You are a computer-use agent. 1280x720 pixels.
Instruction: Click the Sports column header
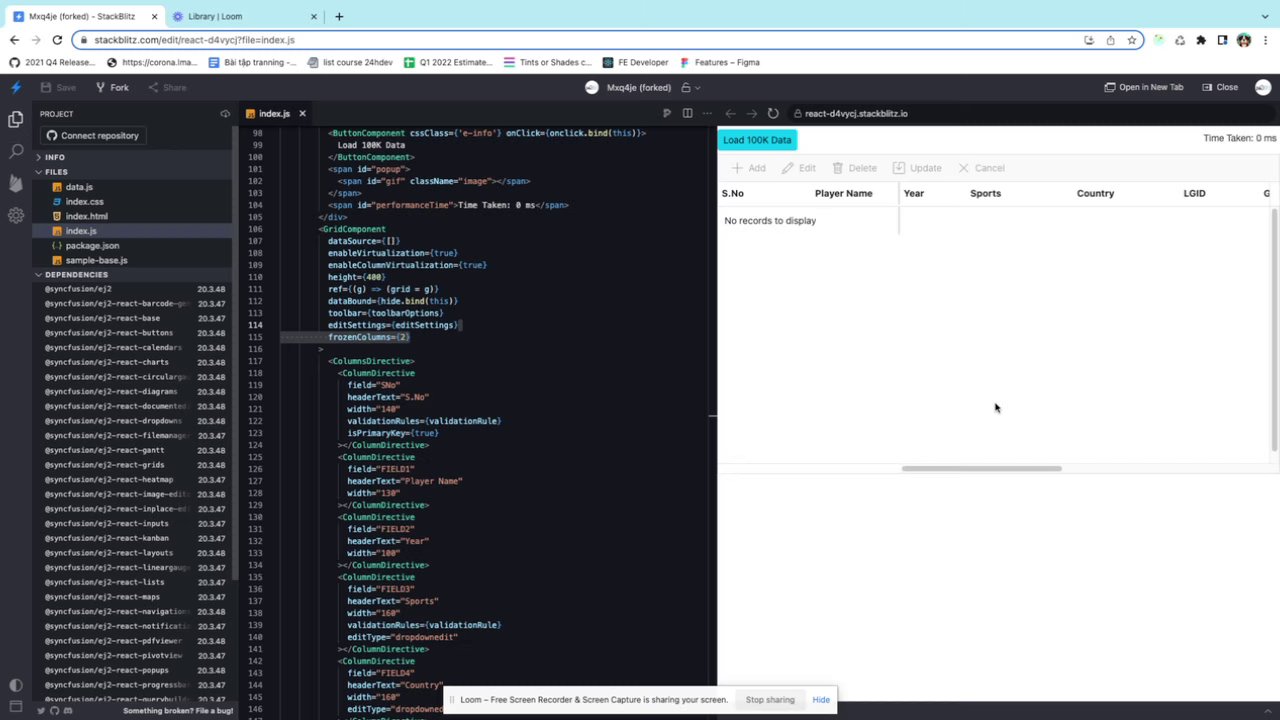(985, 193)
